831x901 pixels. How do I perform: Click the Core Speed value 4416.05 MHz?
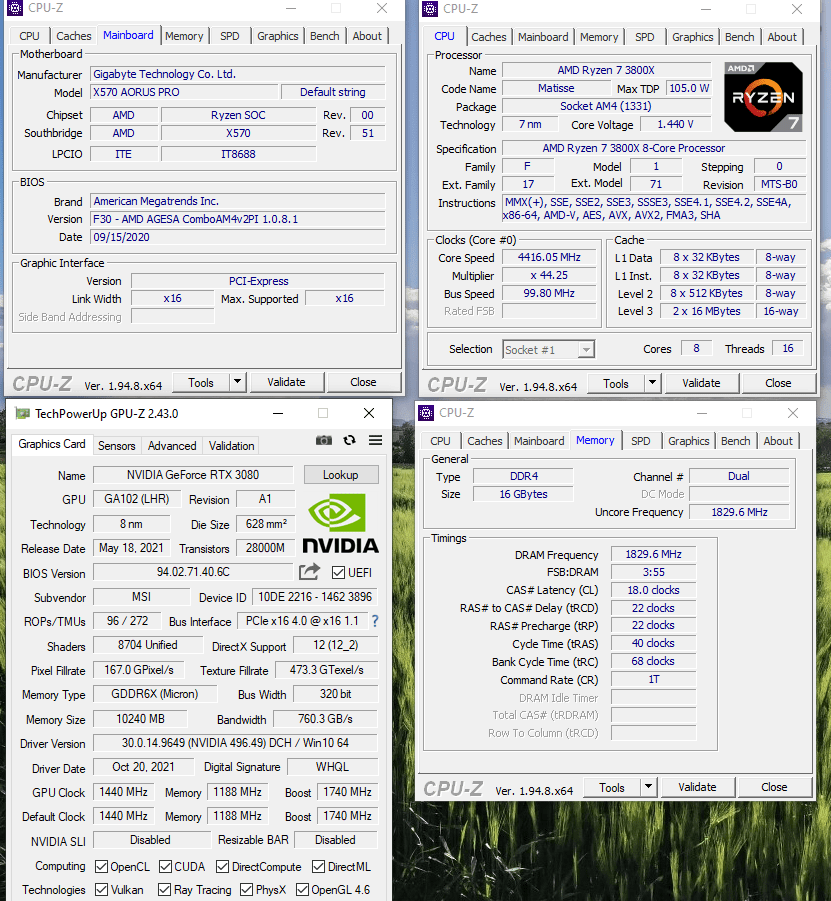point(549,257)
